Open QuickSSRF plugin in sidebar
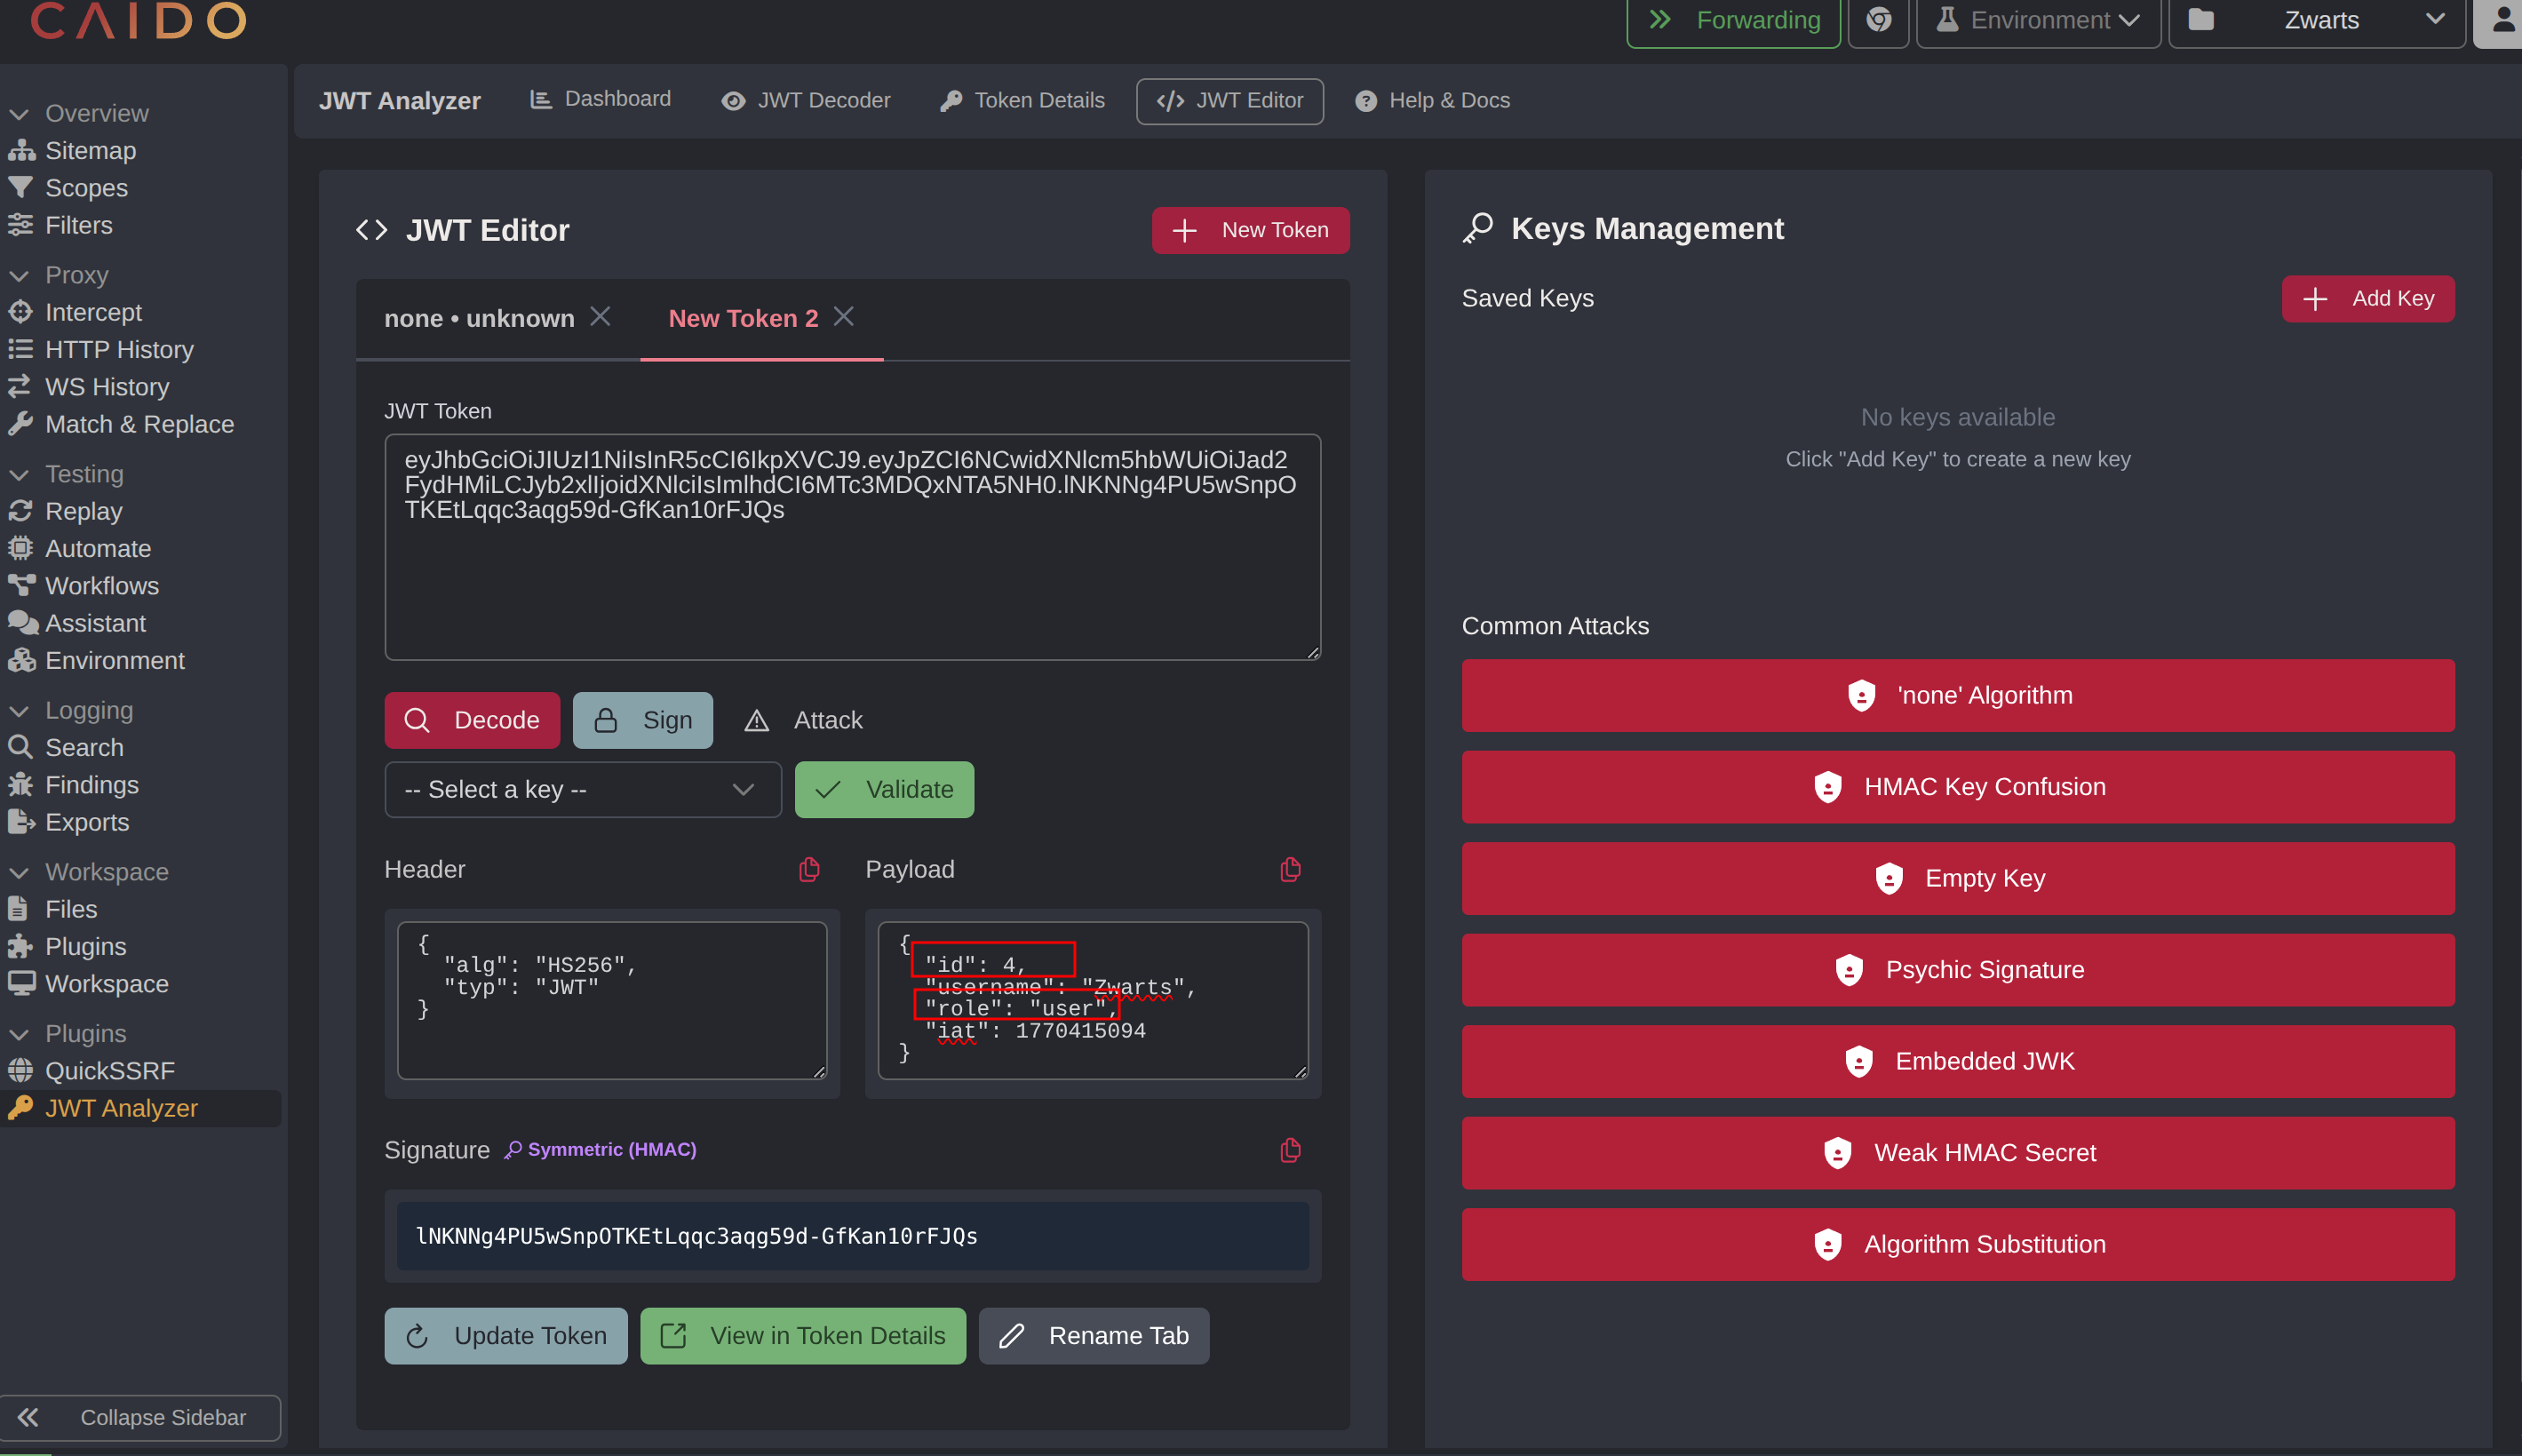Viewport: 2522px width, 1456px height. tap(110, 1070)
